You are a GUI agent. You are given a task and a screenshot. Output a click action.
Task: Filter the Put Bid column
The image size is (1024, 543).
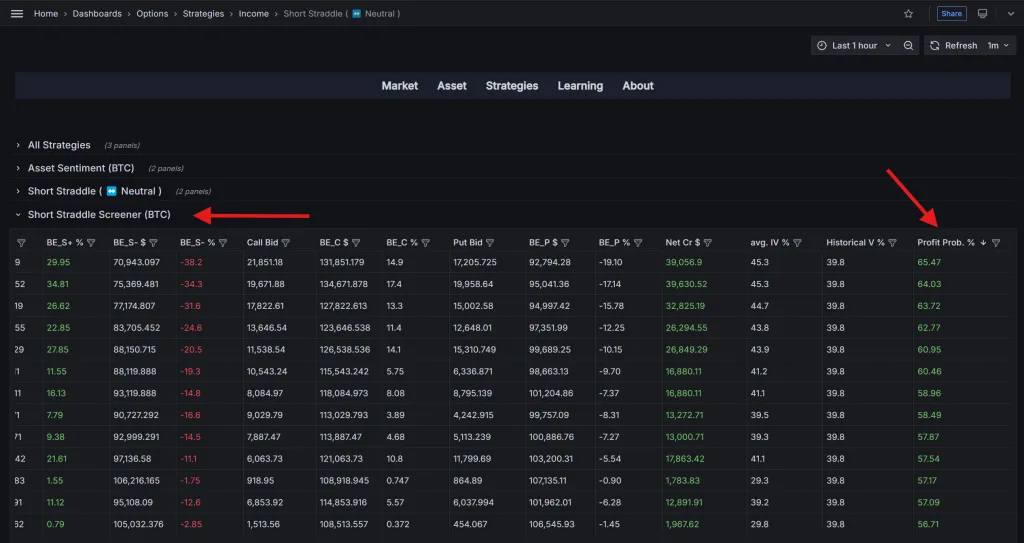(x=490, y=243)
